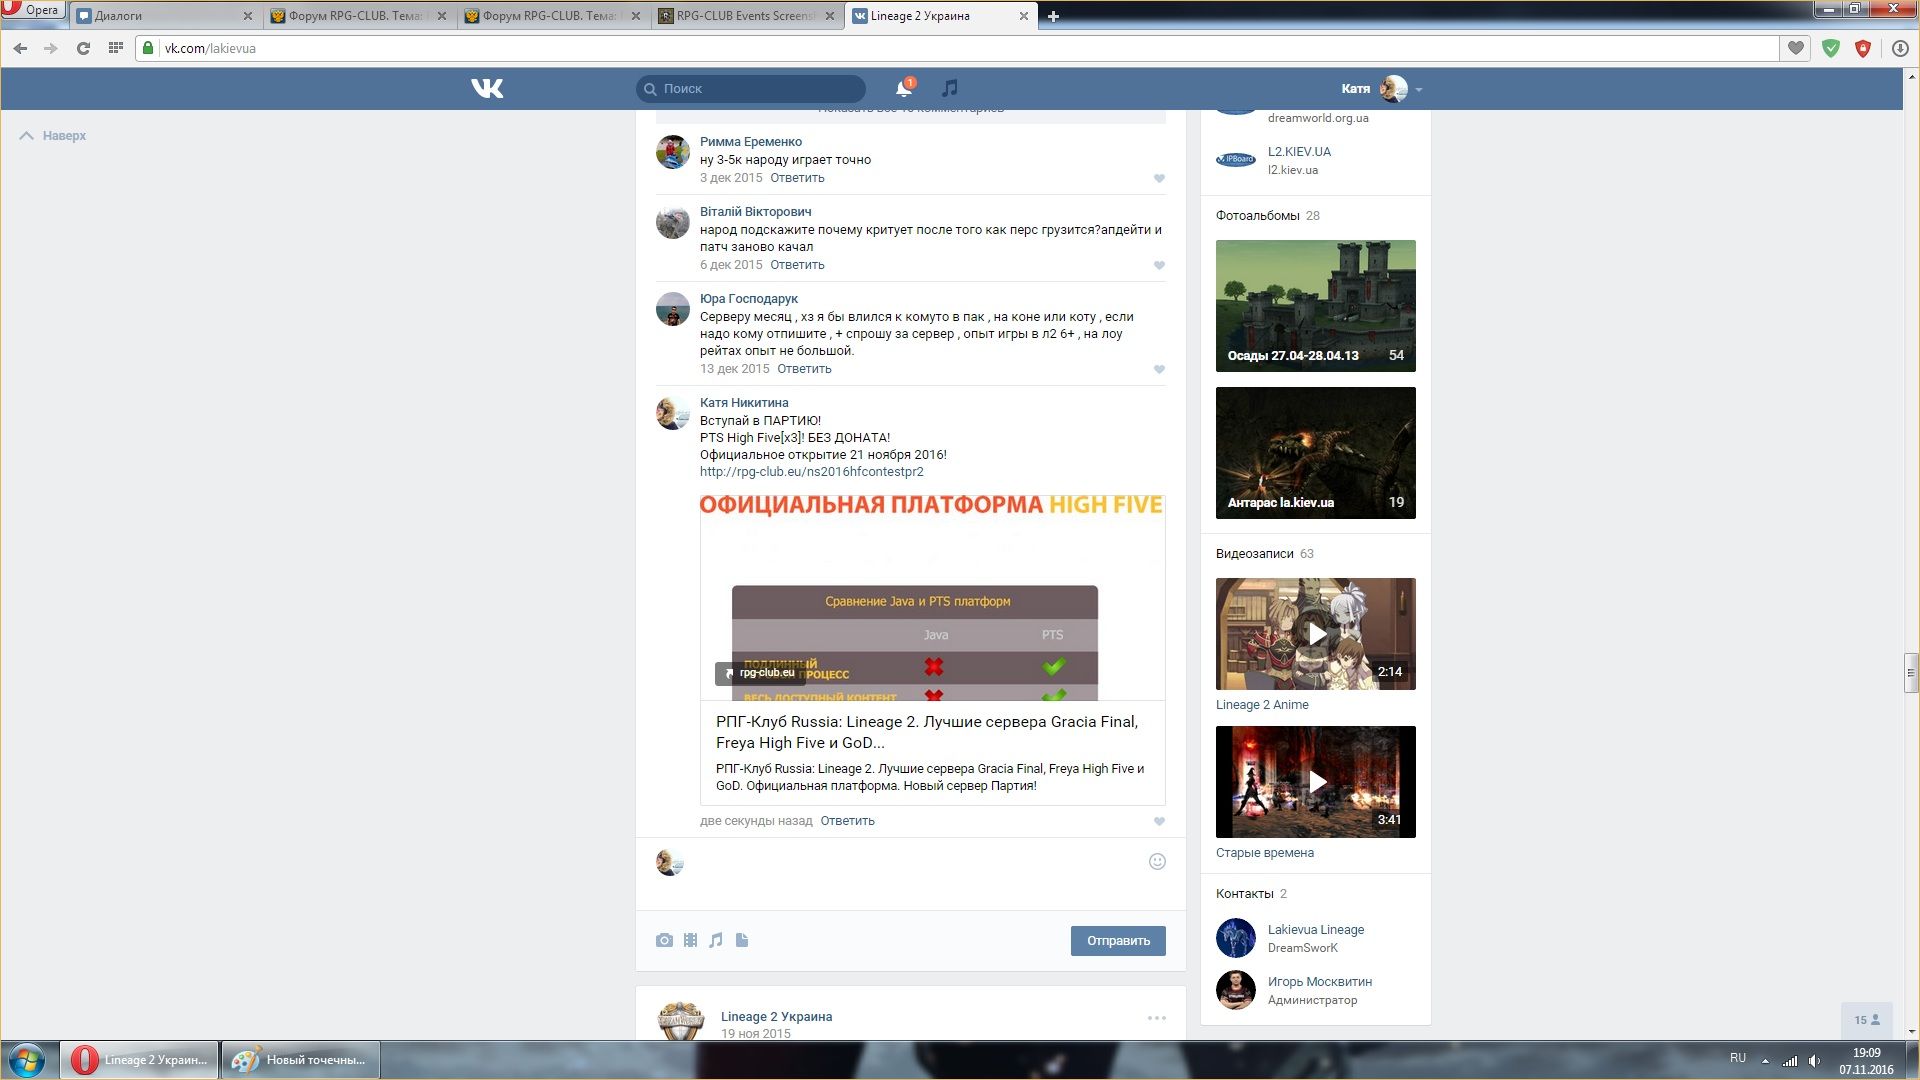Attach a video using the film icon

click(x=690, y=940)
